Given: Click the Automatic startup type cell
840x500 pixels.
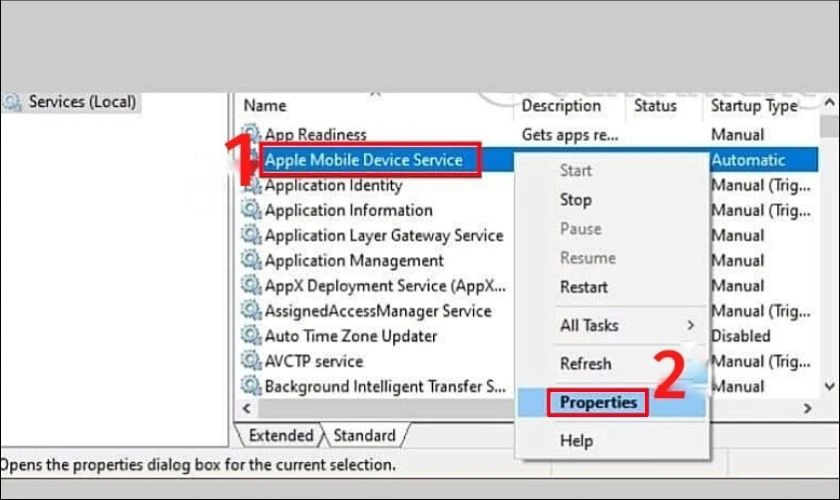Looking at the screenshot, I should (748, 160).
